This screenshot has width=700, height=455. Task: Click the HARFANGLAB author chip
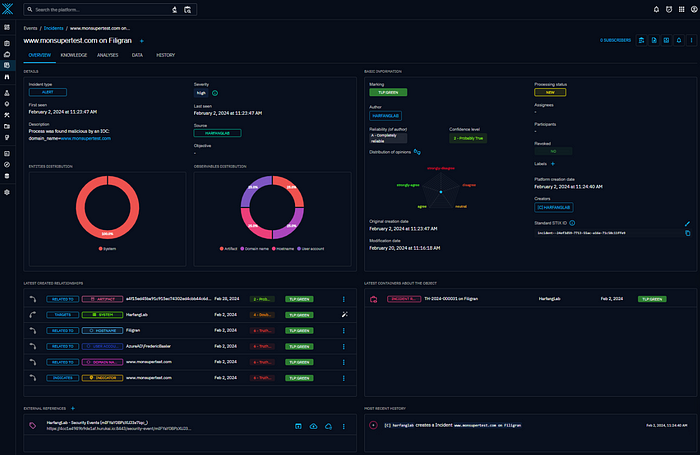(386, 115)
